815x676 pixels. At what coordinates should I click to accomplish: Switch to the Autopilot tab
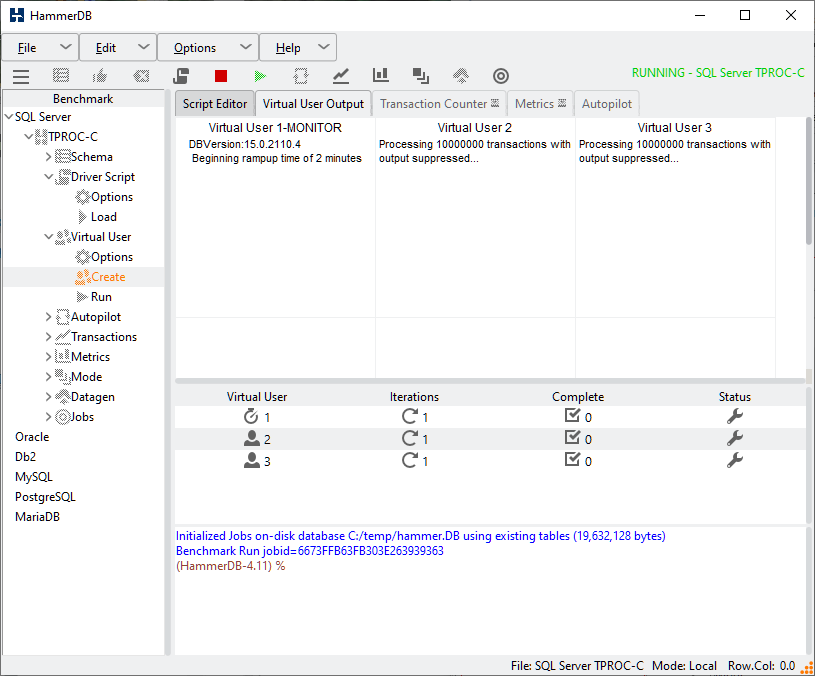tap(607, 104)
